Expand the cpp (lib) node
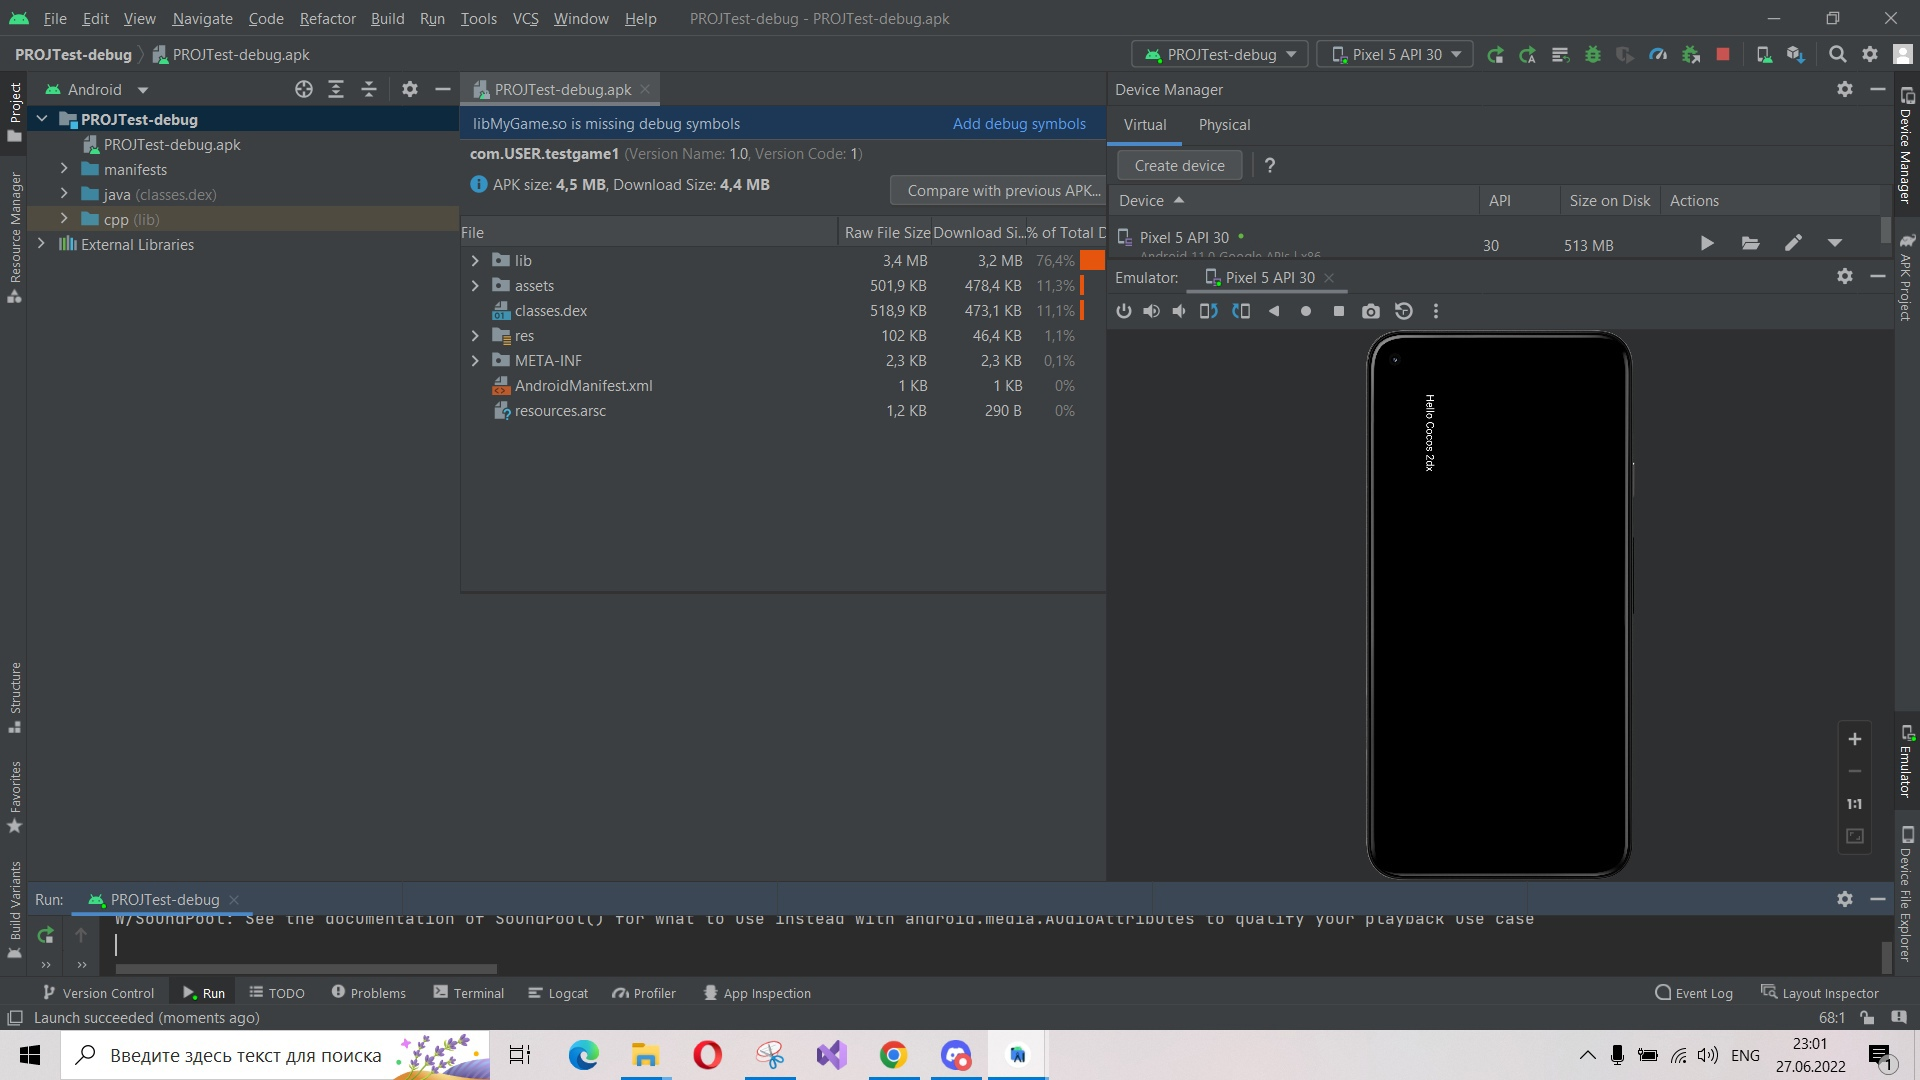This screenshot has height=1080, width=1920. click(64, 218)
